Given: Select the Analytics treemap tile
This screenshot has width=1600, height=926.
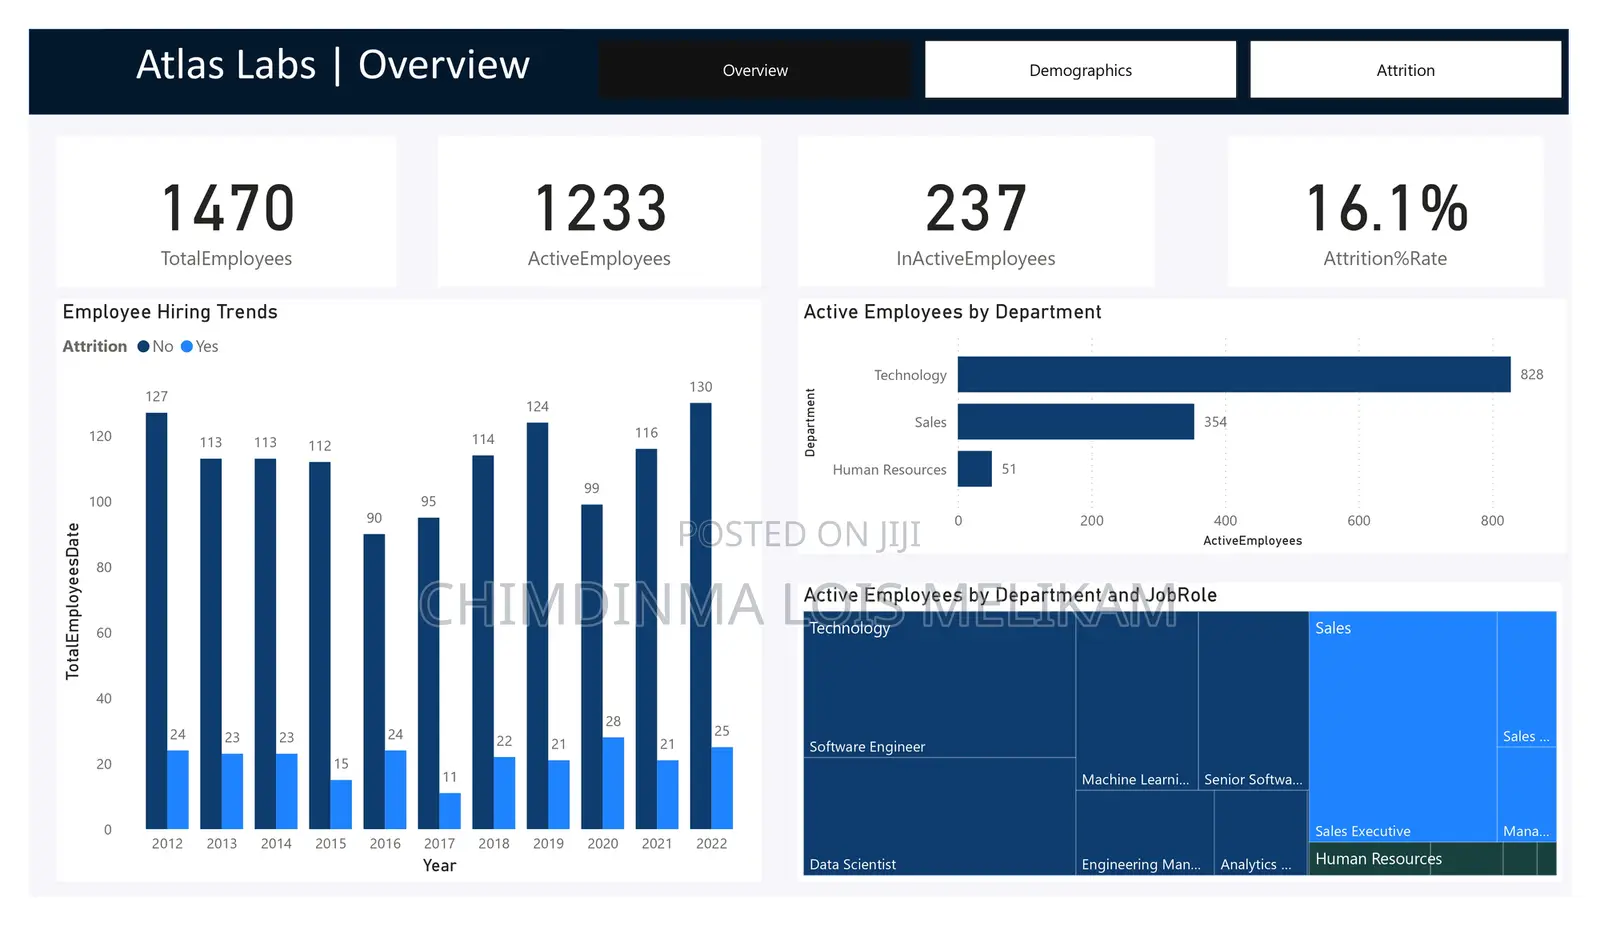Looking at the screenshot, I should 1261,833.
